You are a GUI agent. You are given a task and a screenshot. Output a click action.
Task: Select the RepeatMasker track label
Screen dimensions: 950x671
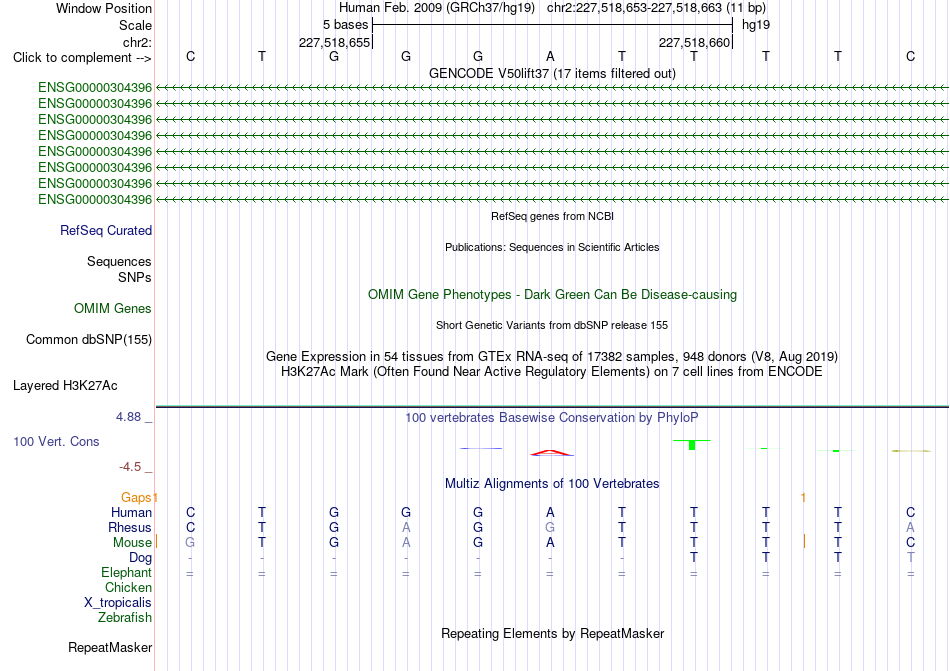[x=110, y=648]
